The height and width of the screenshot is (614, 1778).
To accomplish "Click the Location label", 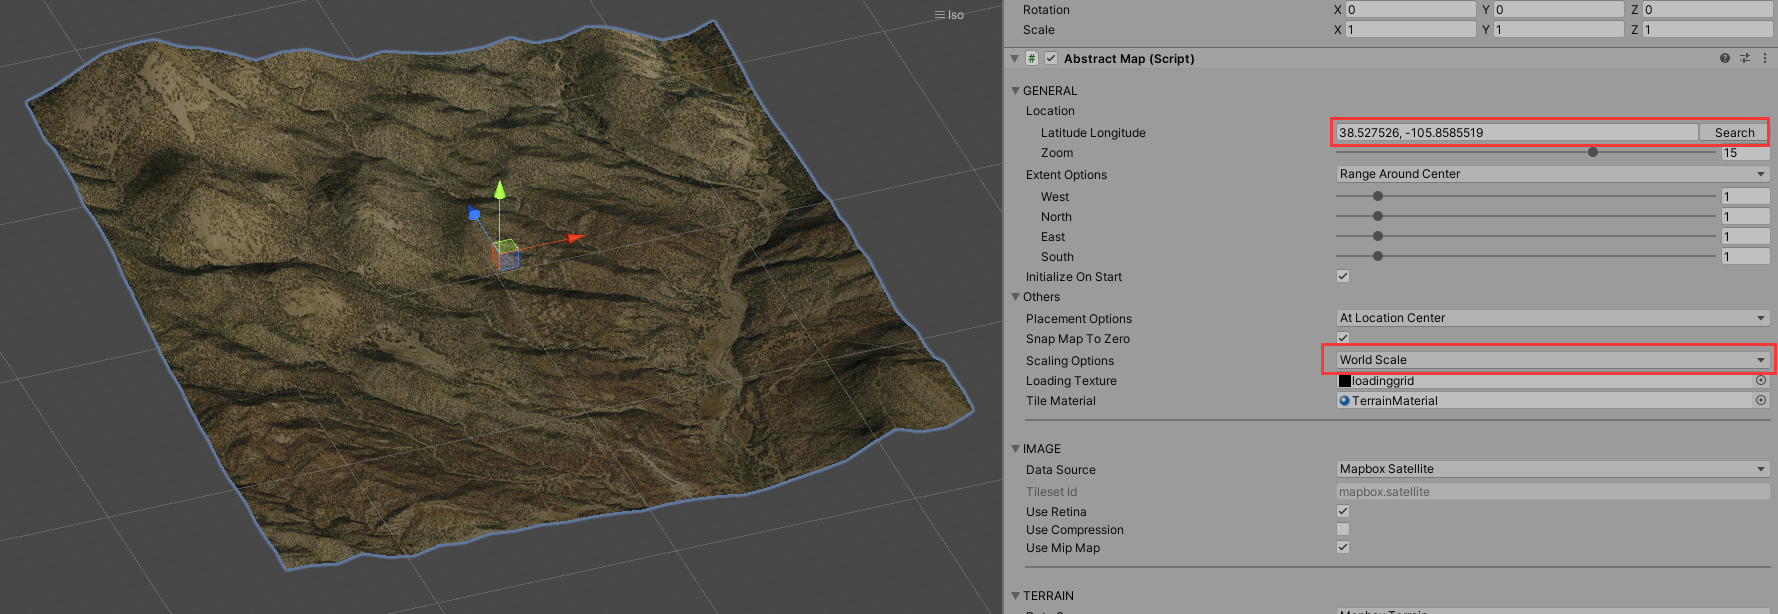I will (1050, 110).
